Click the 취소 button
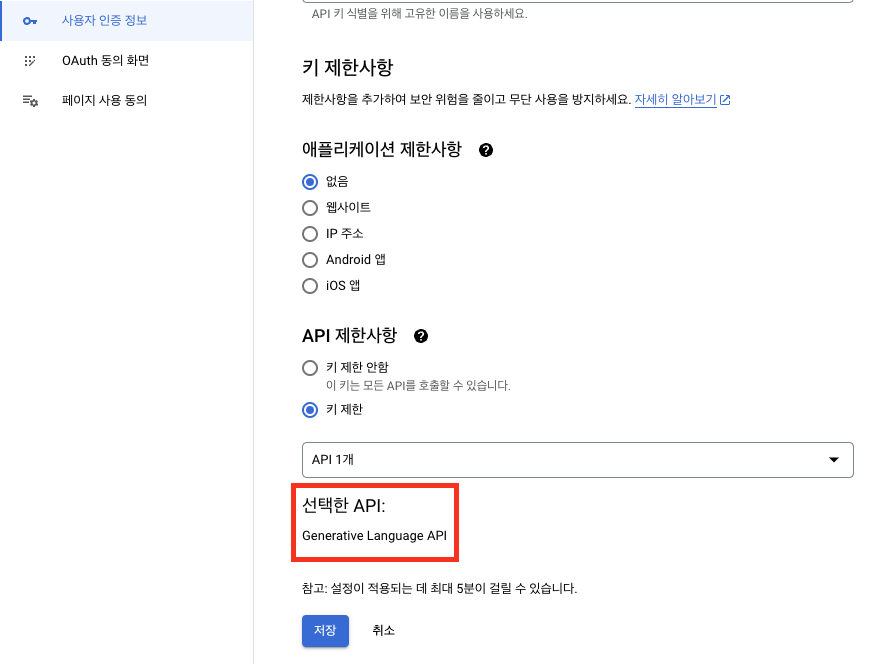 tap(384, 631)
